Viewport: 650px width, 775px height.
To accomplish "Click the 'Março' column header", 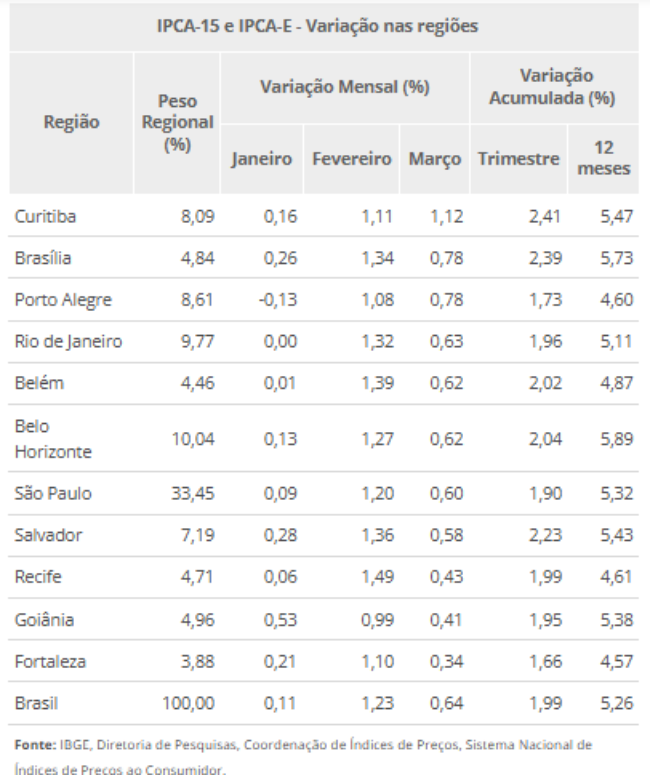I will point(431,158).
